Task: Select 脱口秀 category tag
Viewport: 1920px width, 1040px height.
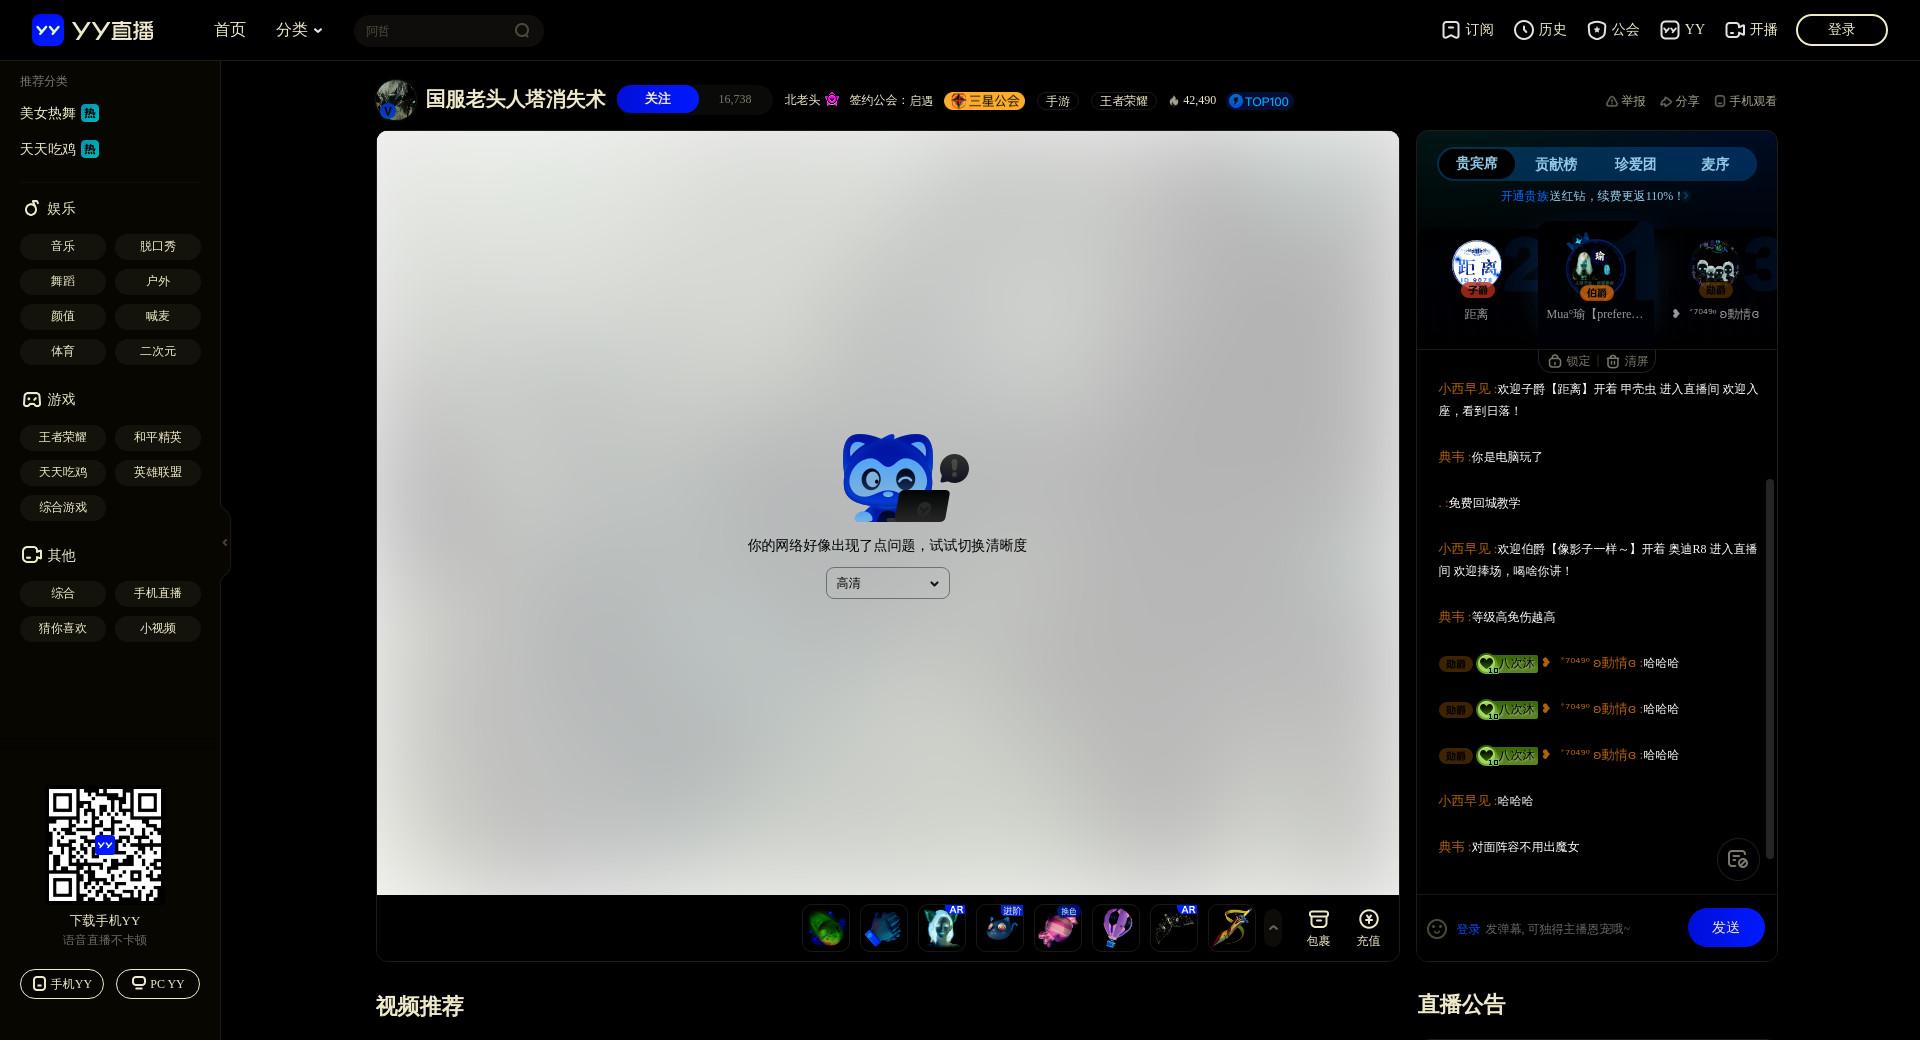Action: (158, 246)
